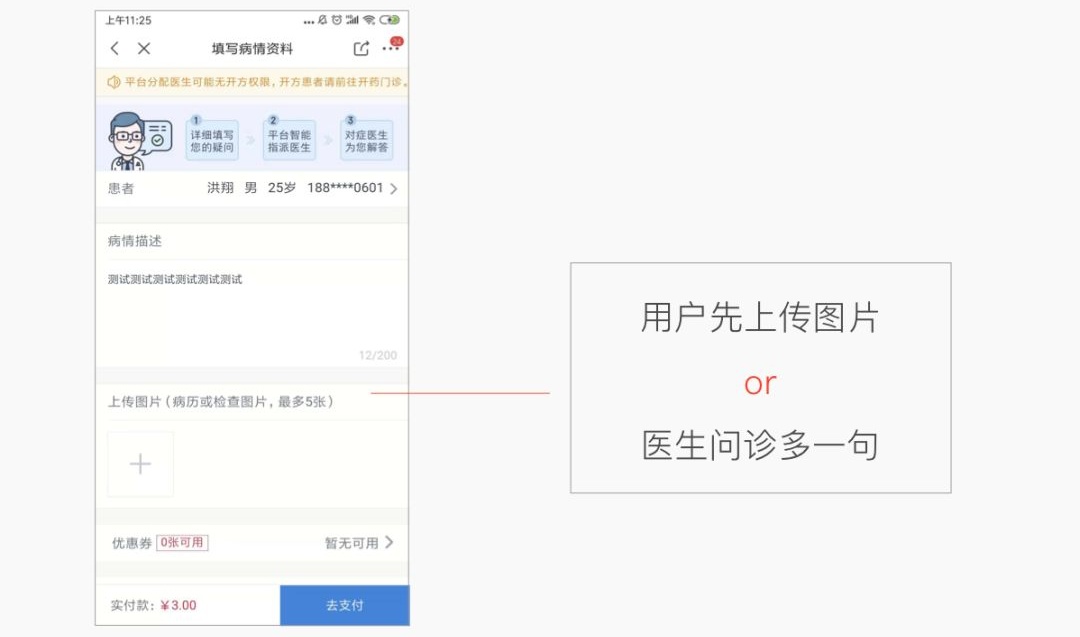Select step 3 对症医生为您解答
The image size is (1080, 637).
(366, 140)
